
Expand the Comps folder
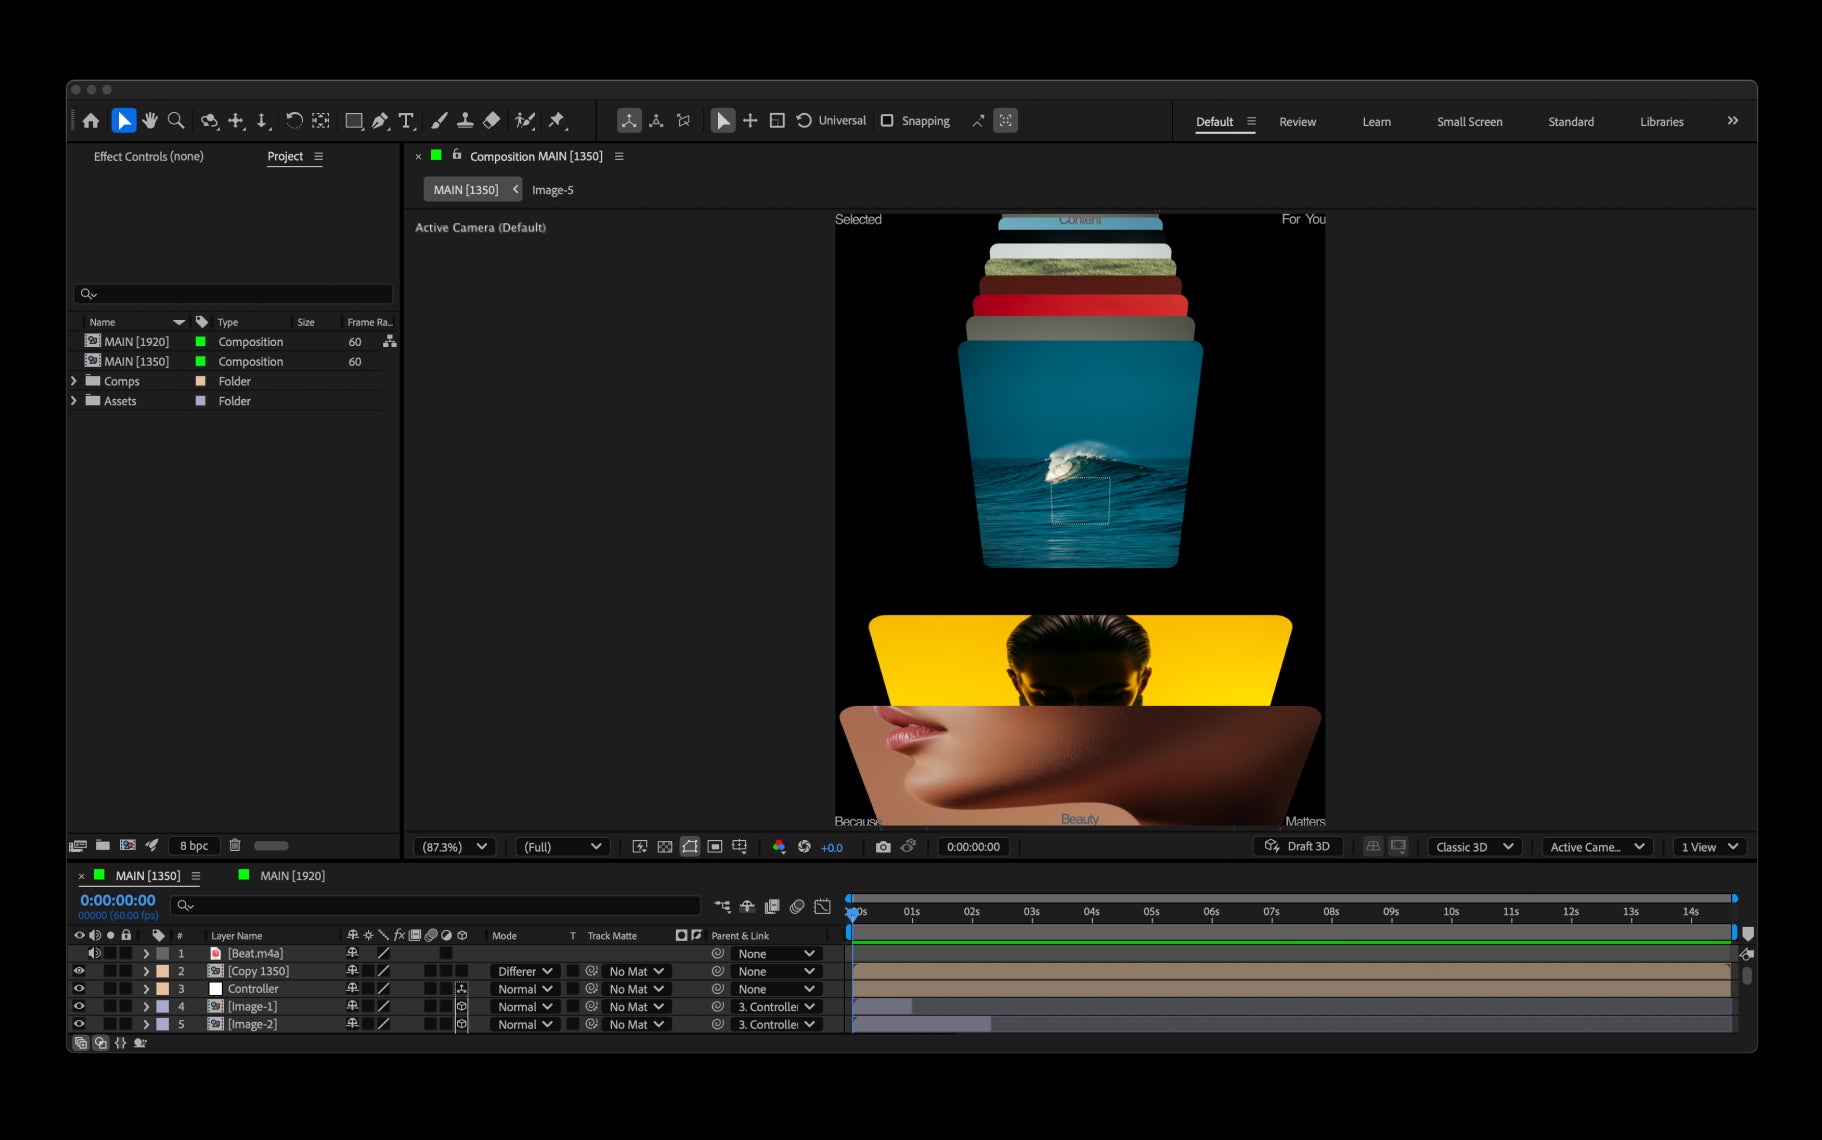pyautogui.click(x=74, y=381)
